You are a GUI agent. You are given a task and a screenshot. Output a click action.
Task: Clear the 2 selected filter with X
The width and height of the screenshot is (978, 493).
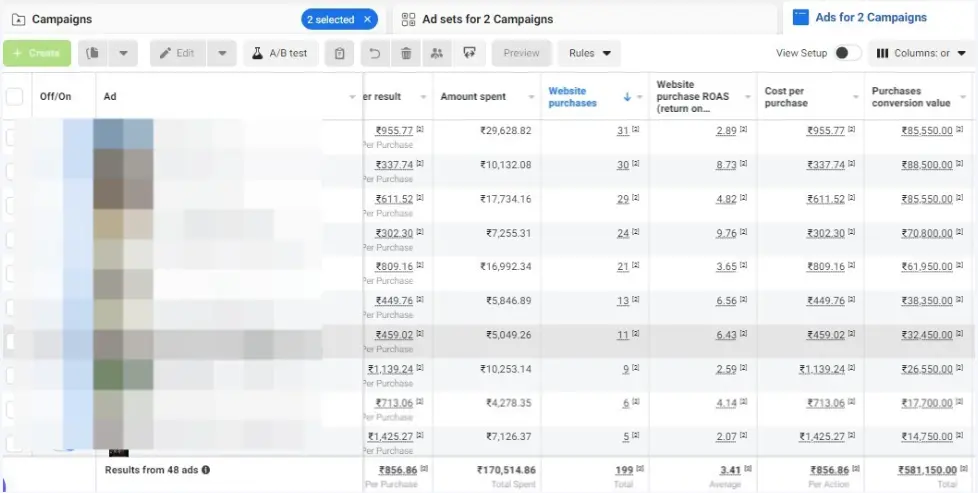(x=368, y=19)
